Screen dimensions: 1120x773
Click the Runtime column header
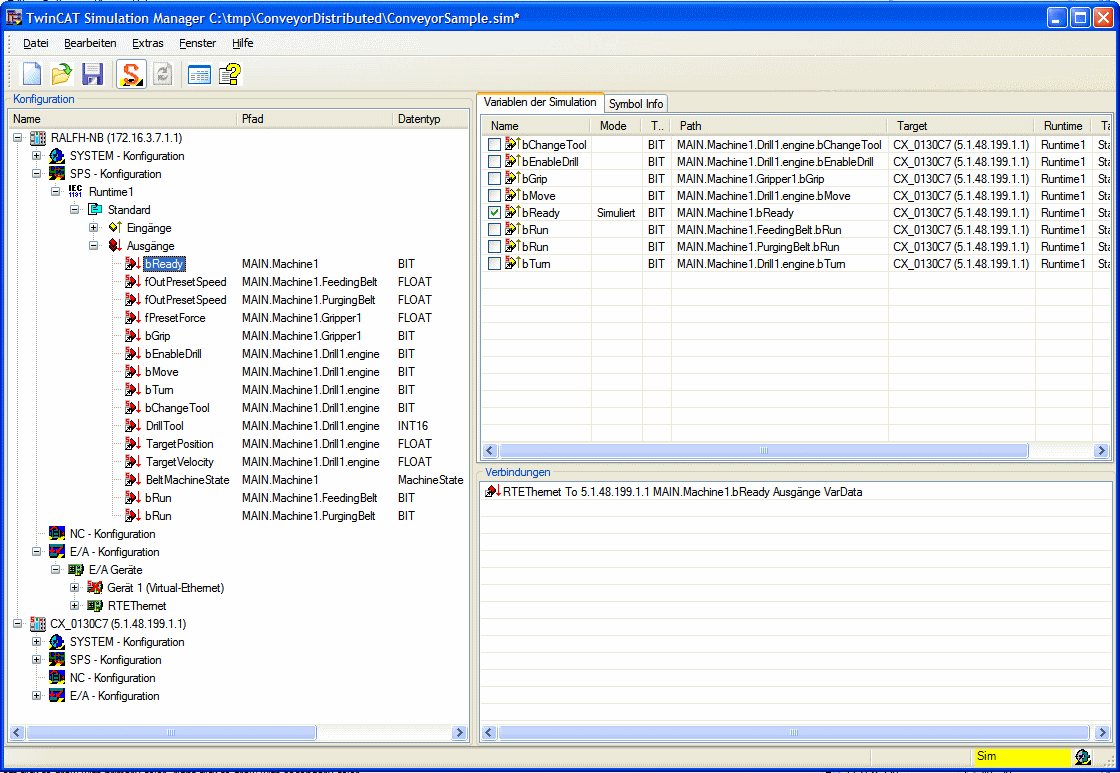[1064, 126]
